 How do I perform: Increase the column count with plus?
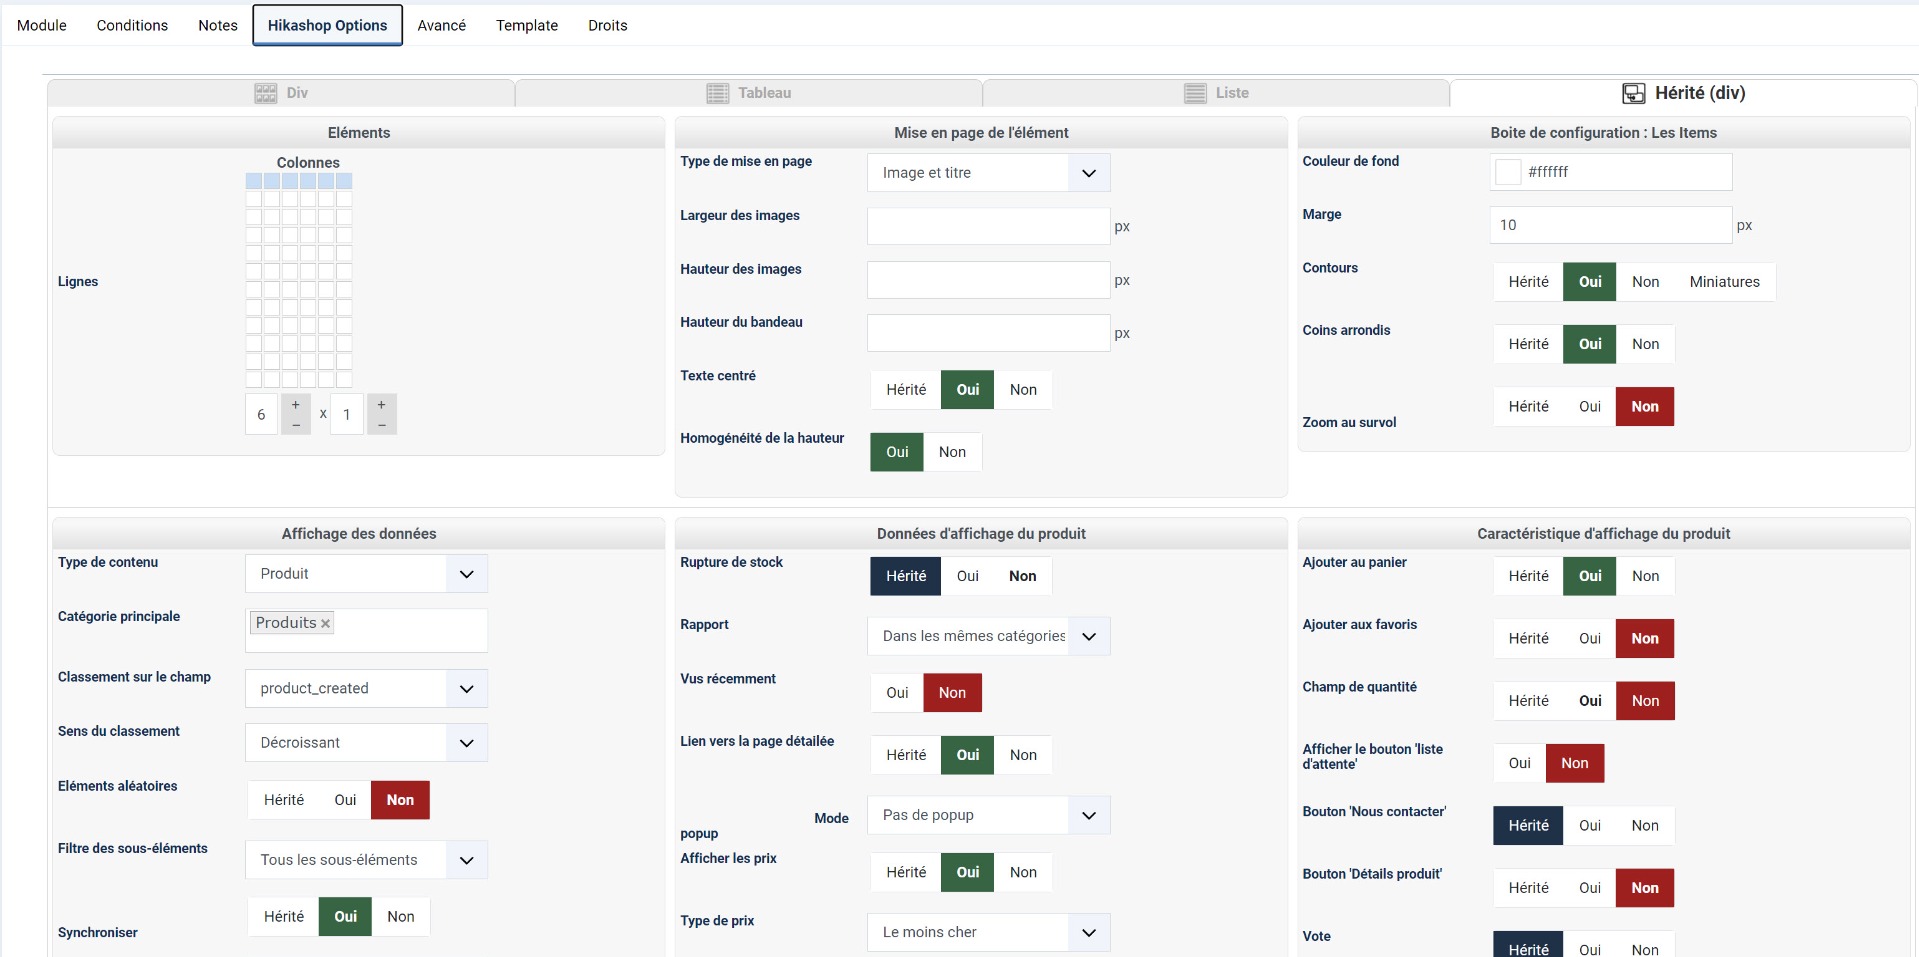click(296, 405)
